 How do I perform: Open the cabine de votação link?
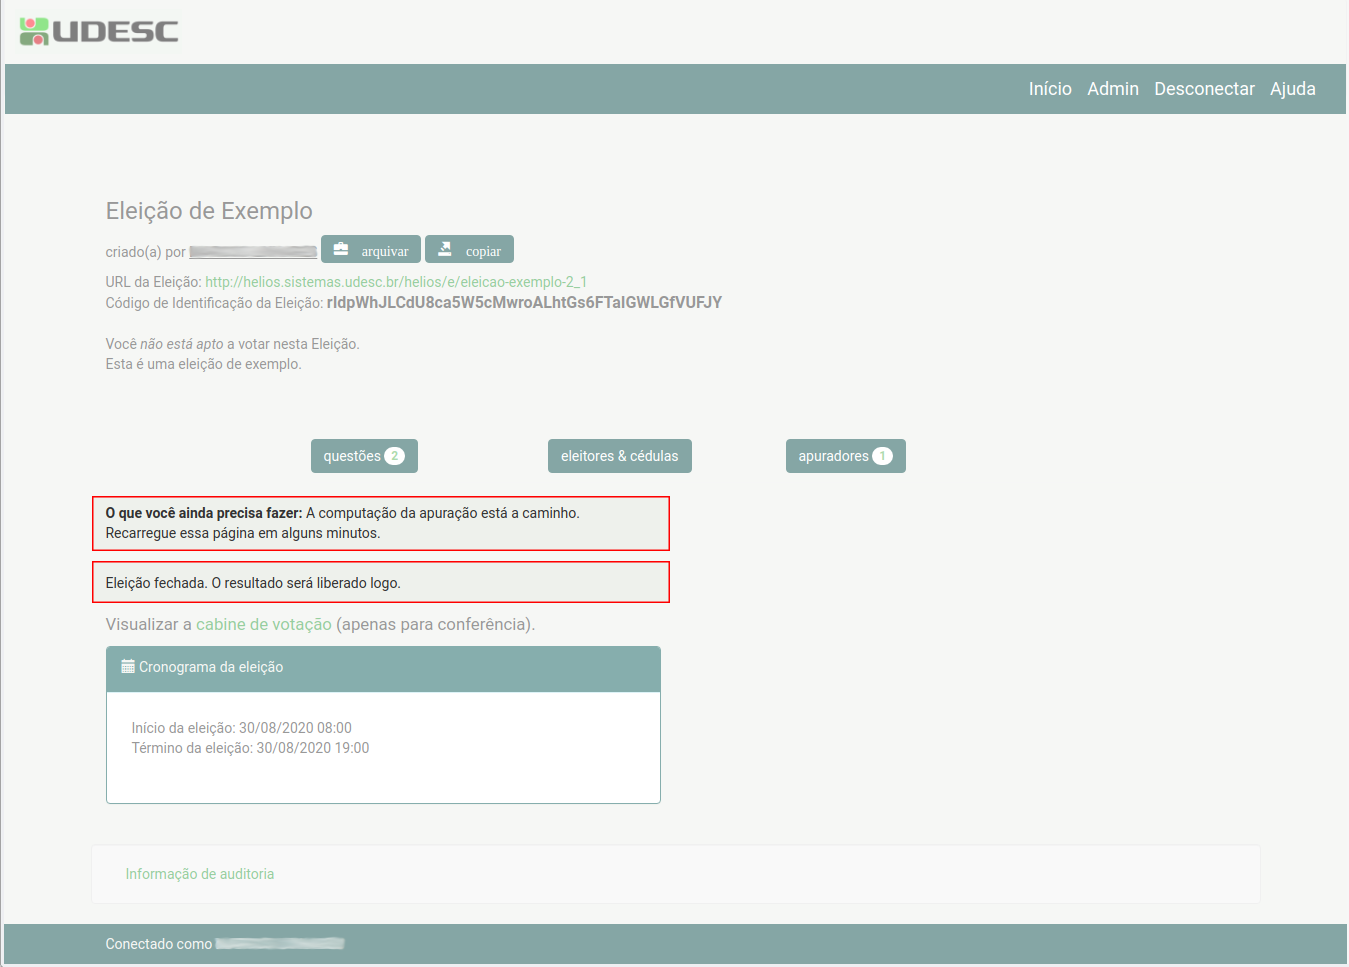click(x=264, y=624)
